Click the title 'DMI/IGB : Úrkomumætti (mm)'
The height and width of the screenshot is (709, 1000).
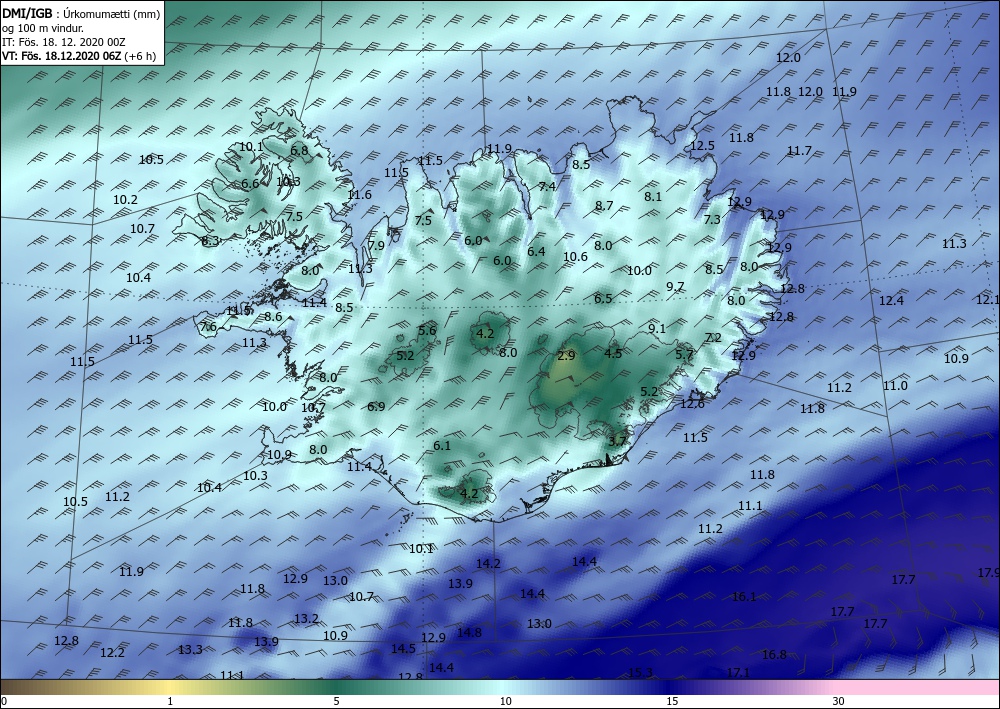tap(81, 12)
